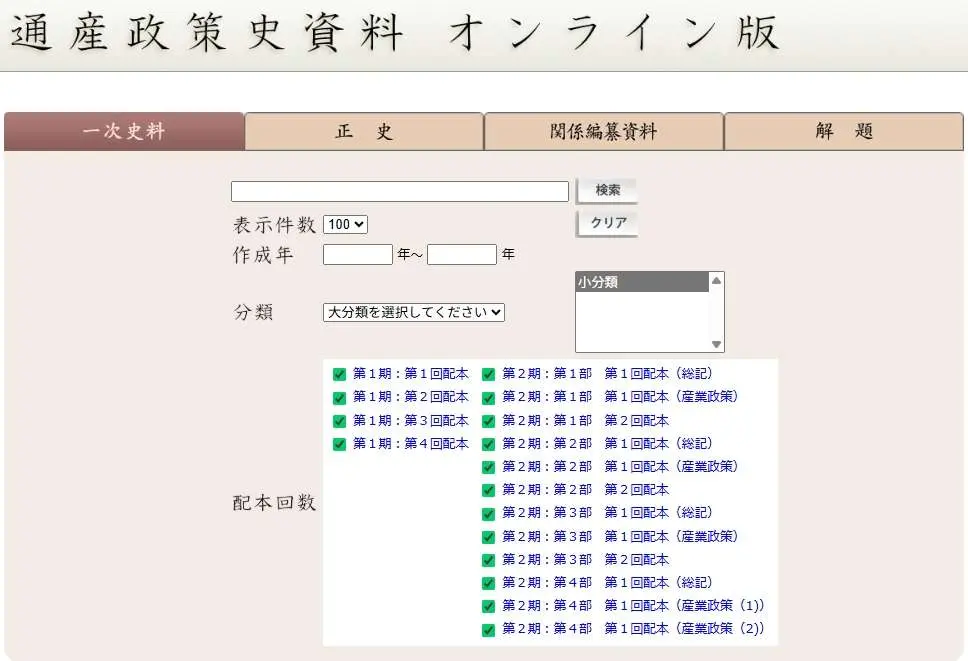This screenshot has width=968, height=661.
Task: Click the up arrow of 小分類 scrollbar
Action: (716, 281)
